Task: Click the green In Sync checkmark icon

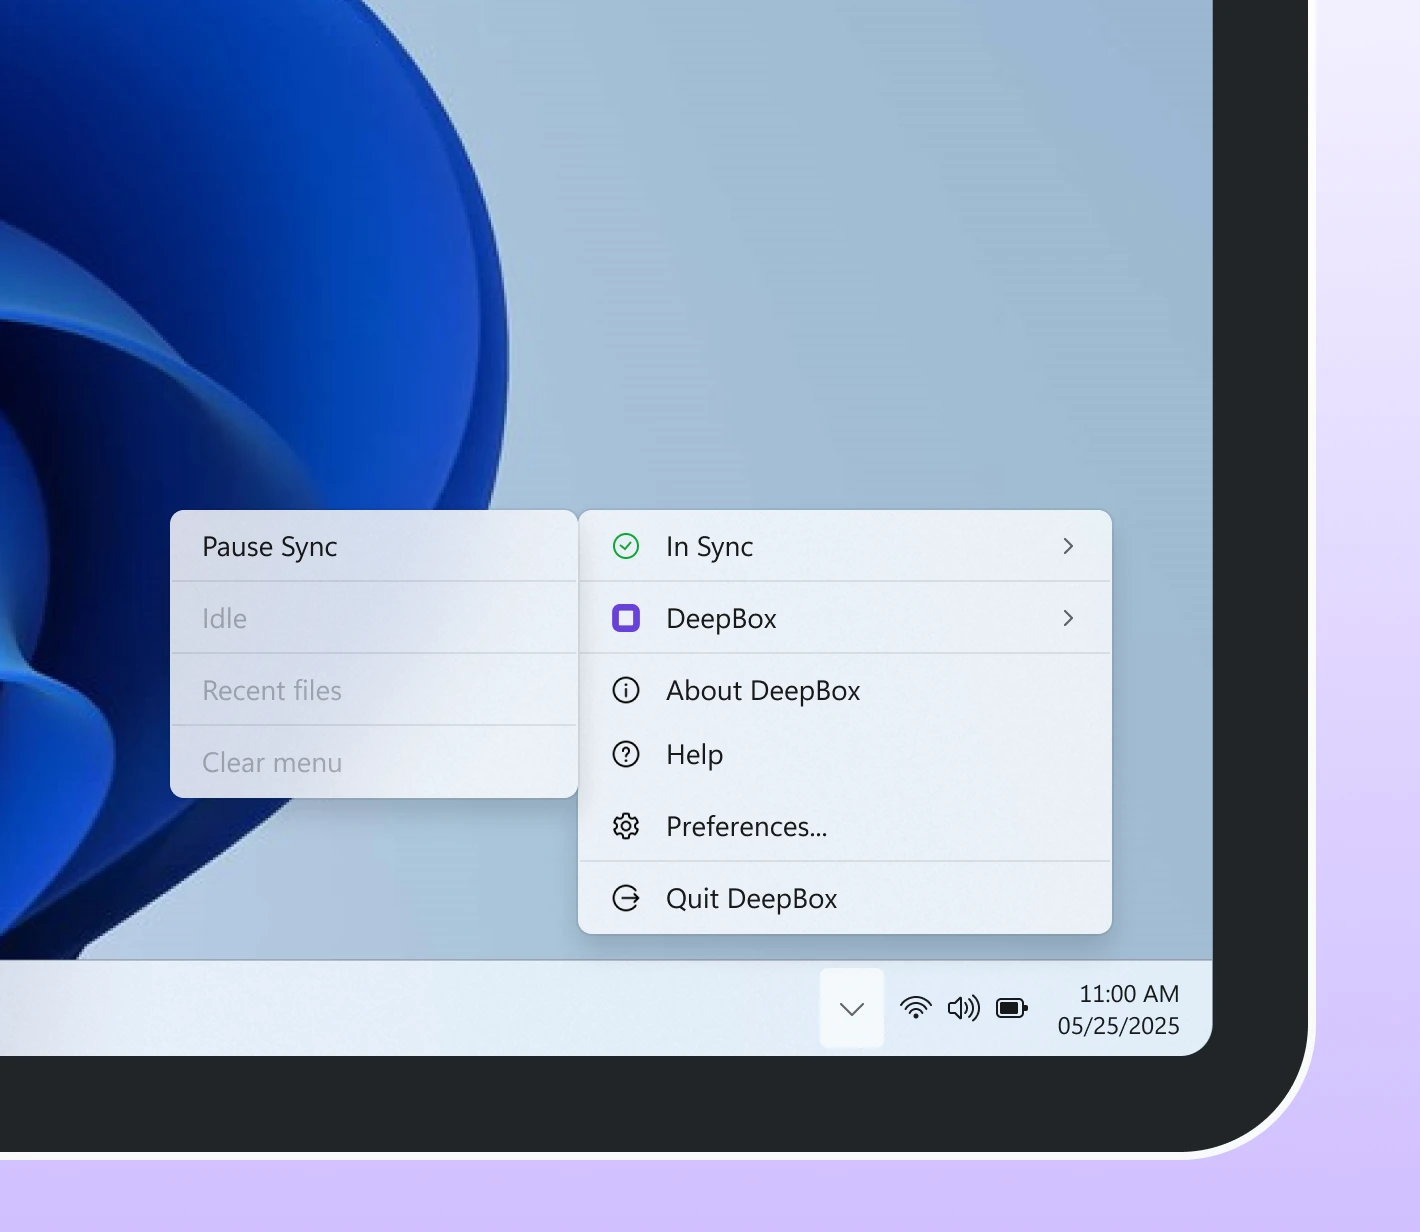Action: click(626, 546)
